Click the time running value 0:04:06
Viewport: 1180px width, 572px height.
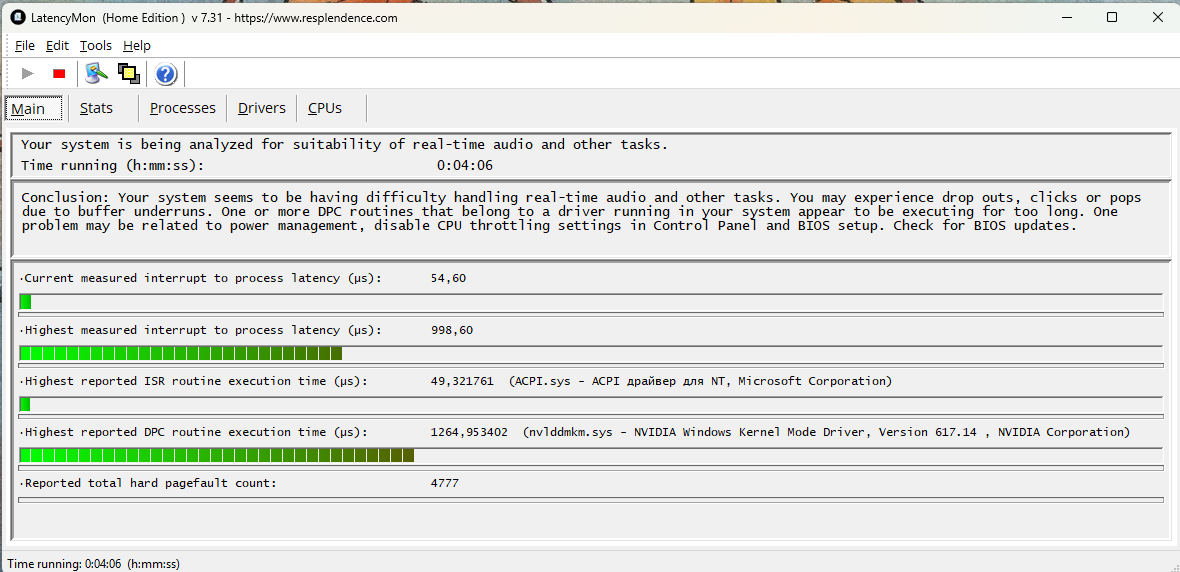coord(464,166)
